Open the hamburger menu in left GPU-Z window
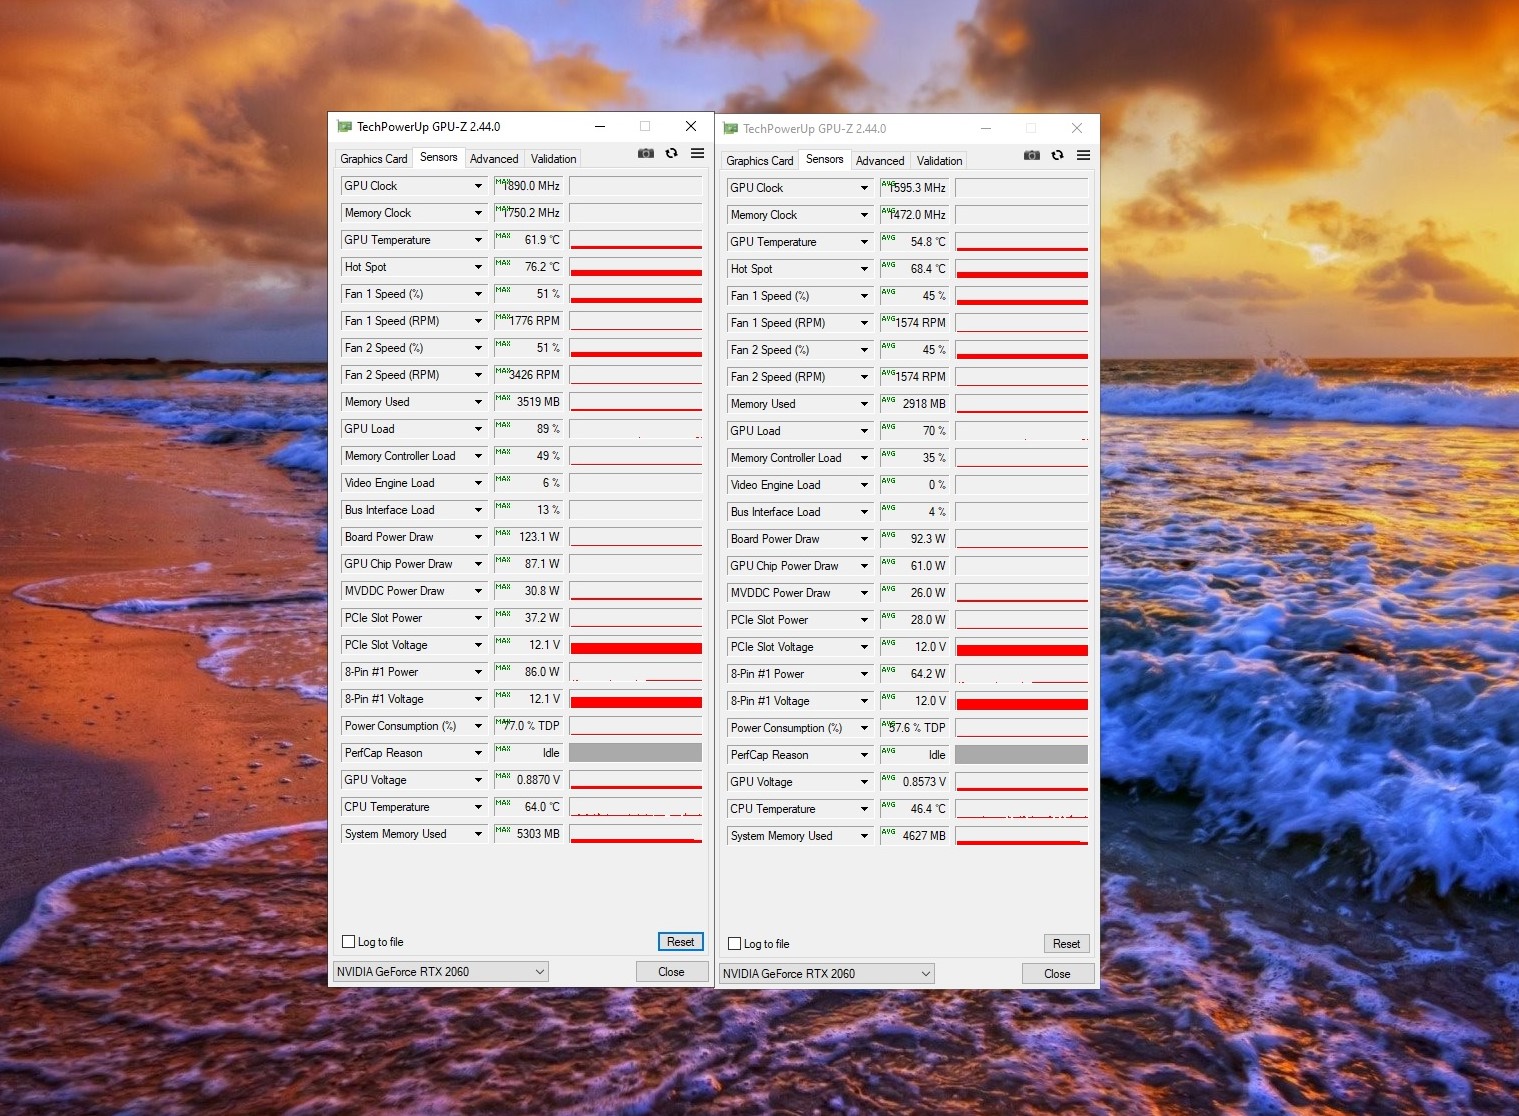This screenshot has width=1519, height=1116. pos(697,153)
